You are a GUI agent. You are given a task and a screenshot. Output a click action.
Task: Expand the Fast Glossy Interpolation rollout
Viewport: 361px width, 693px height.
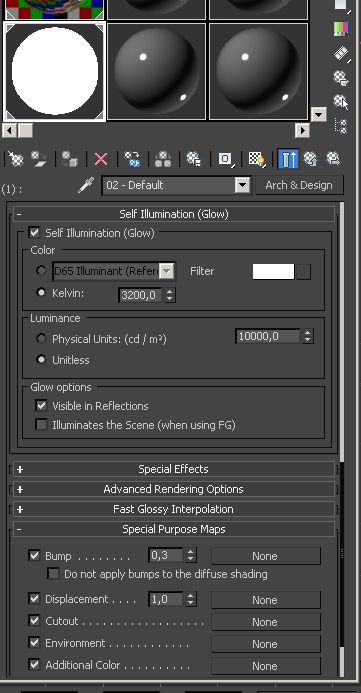(x=174, y=509)
